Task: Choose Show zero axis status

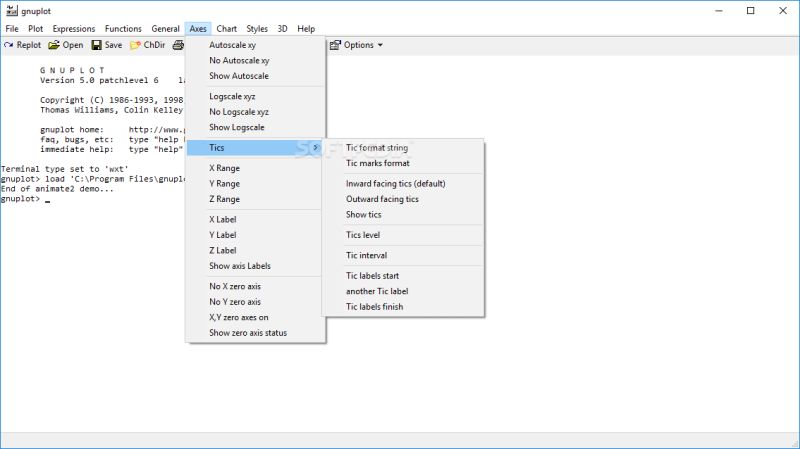Action: coord(256,333)
